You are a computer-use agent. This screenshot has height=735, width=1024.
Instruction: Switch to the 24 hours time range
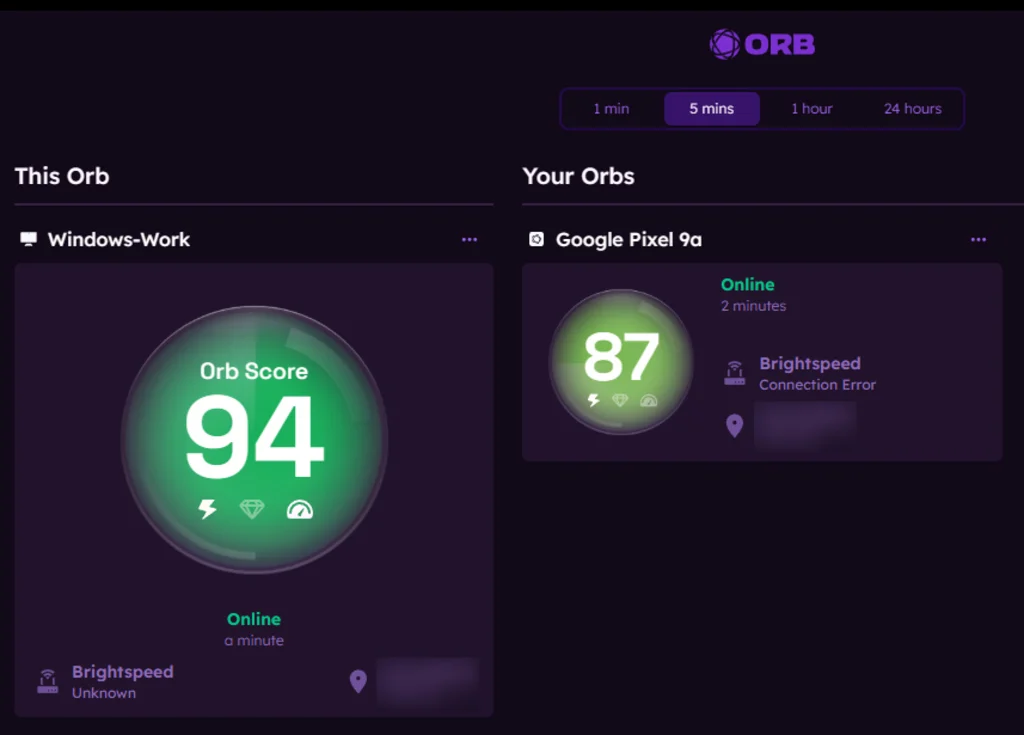point(912,109)
